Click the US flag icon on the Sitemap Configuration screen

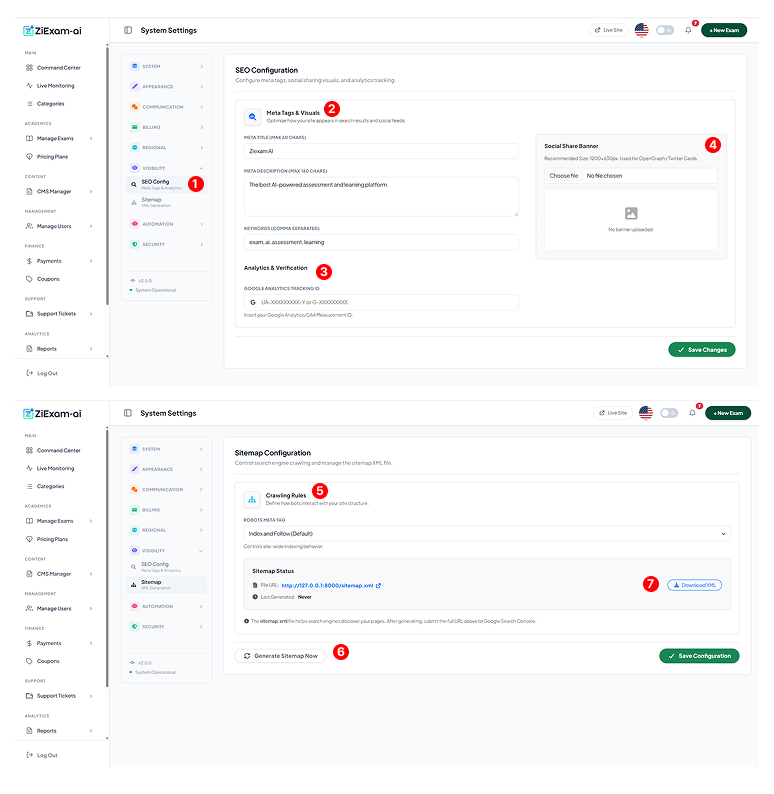[645, 412]
